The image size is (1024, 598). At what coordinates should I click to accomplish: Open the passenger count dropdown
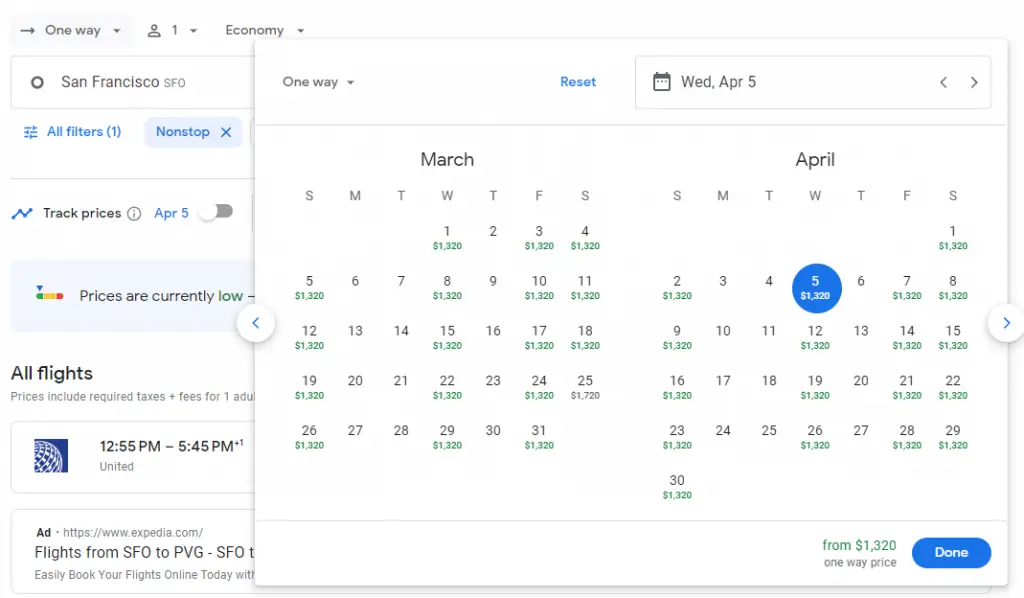(173, 30)
